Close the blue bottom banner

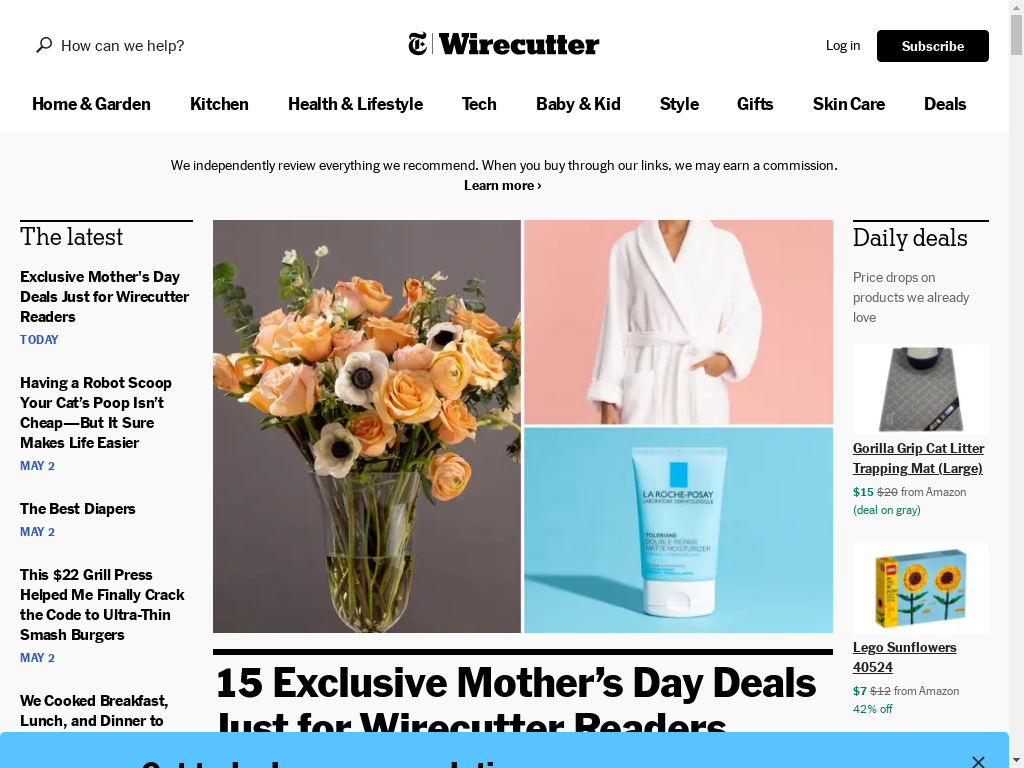pos(978,761)
